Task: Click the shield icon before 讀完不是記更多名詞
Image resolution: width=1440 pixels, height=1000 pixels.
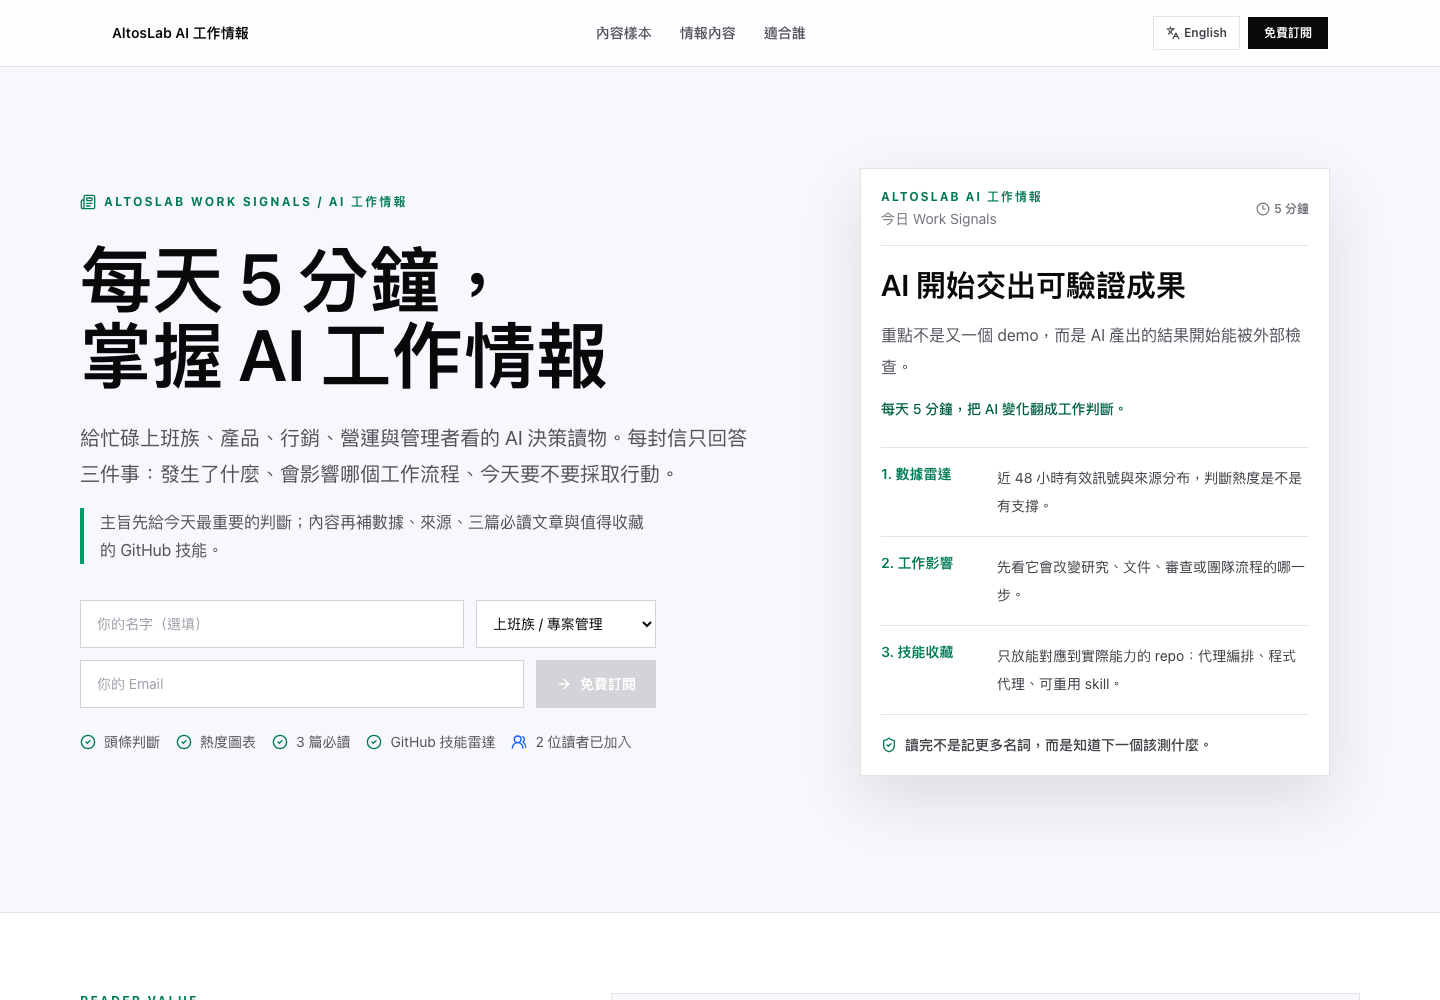Action: click(x=889, y=745)
